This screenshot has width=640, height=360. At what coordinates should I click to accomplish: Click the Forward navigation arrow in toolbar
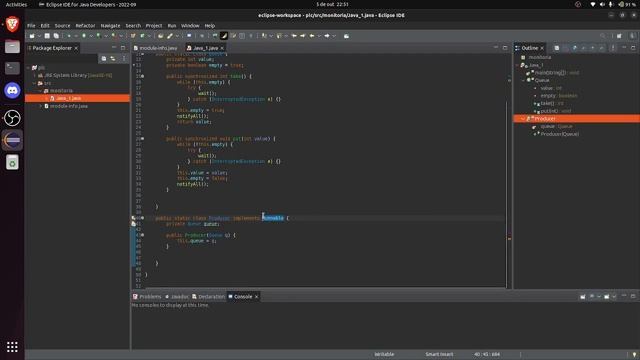click(x=327, y=36)
